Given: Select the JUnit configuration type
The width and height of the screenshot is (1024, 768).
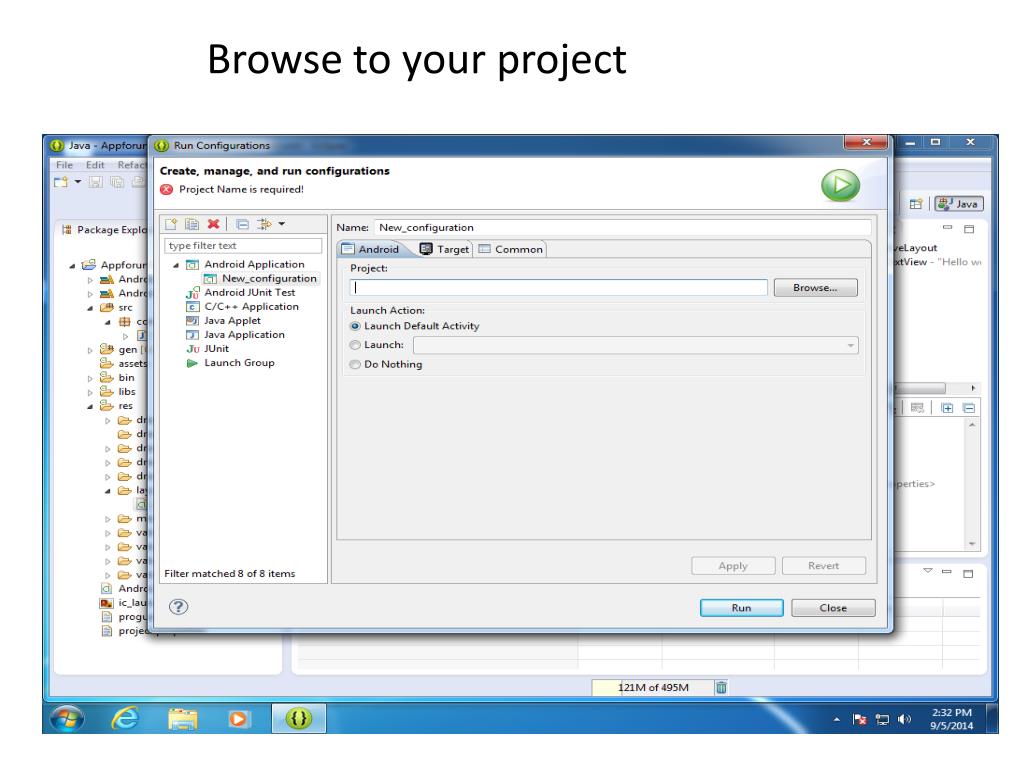Looking at the screenshot, I should (208, 349).
